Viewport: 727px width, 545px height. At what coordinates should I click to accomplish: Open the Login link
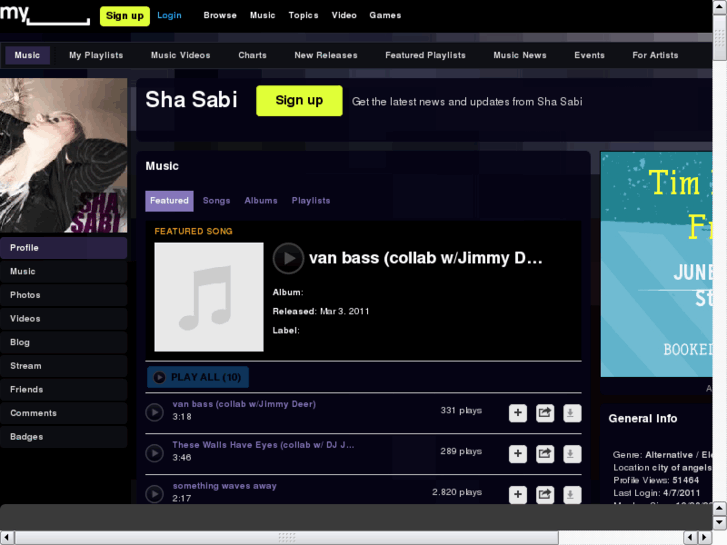(x=169, y=15)
